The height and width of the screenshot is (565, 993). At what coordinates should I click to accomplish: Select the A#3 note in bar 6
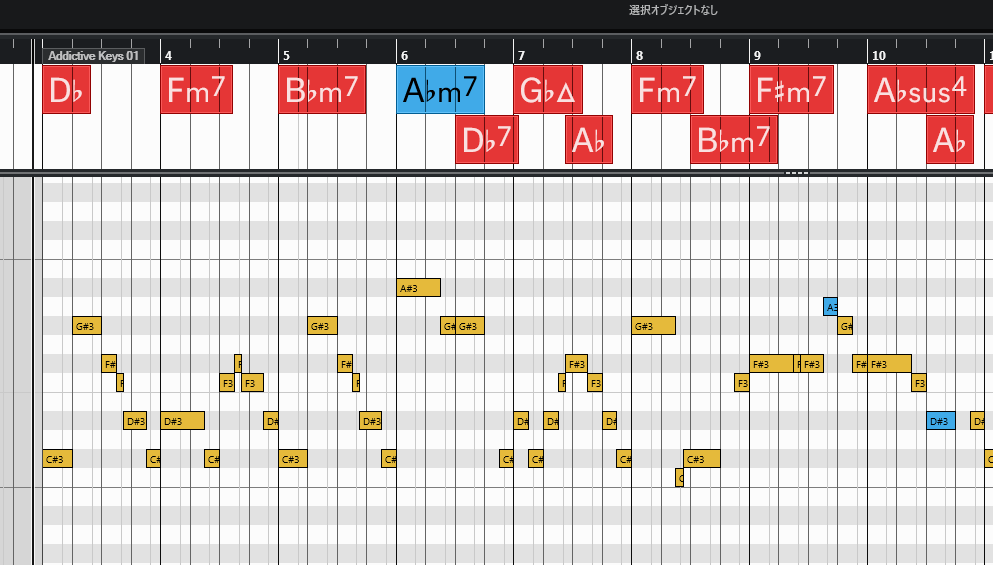(418, 288)
